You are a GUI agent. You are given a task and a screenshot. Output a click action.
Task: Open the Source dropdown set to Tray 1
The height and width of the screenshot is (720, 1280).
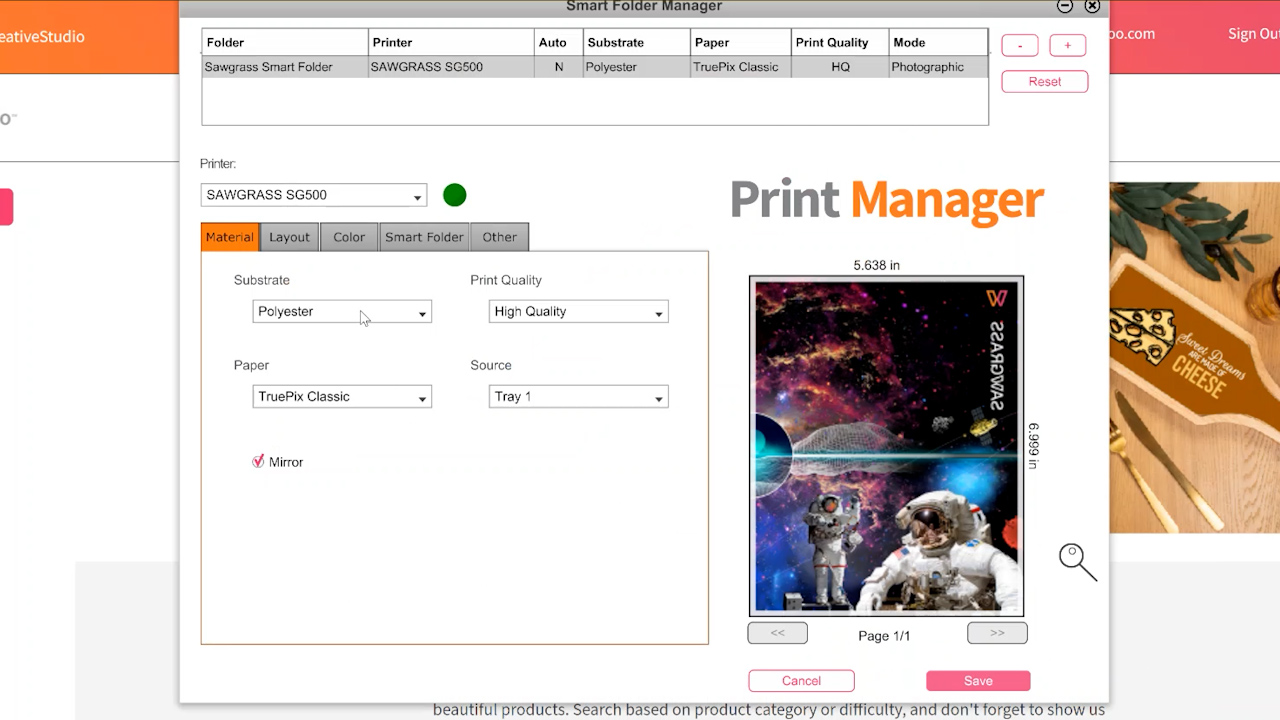(x=578, y=397)
